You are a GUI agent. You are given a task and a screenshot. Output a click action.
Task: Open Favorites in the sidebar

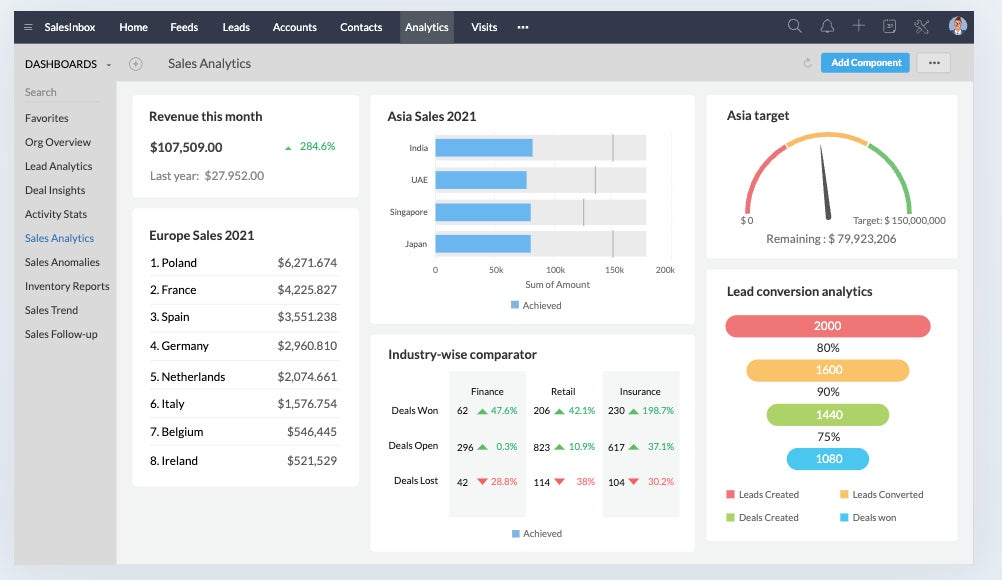[x=47, y=118]
